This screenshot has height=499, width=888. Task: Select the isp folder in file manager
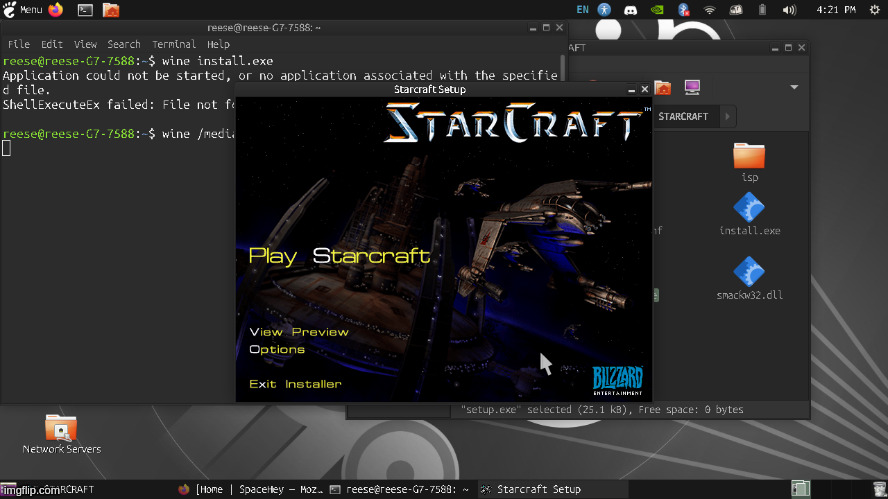point(749,162)
